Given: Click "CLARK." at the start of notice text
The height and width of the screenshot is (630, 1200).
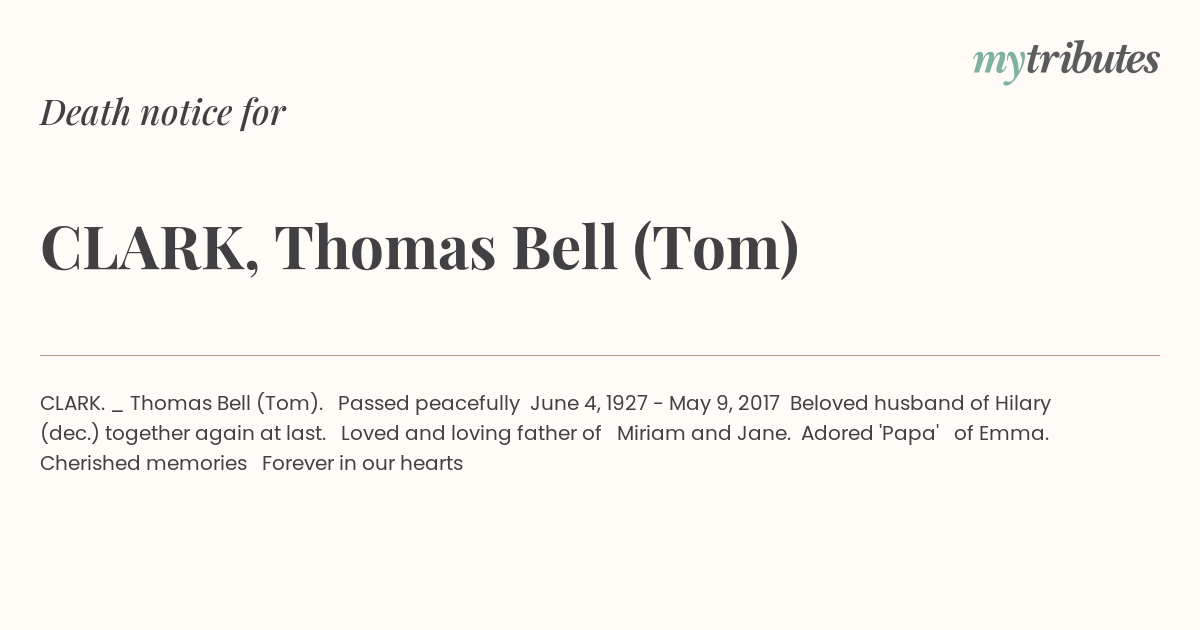Looking at the screenshot, I should point(73,404).
